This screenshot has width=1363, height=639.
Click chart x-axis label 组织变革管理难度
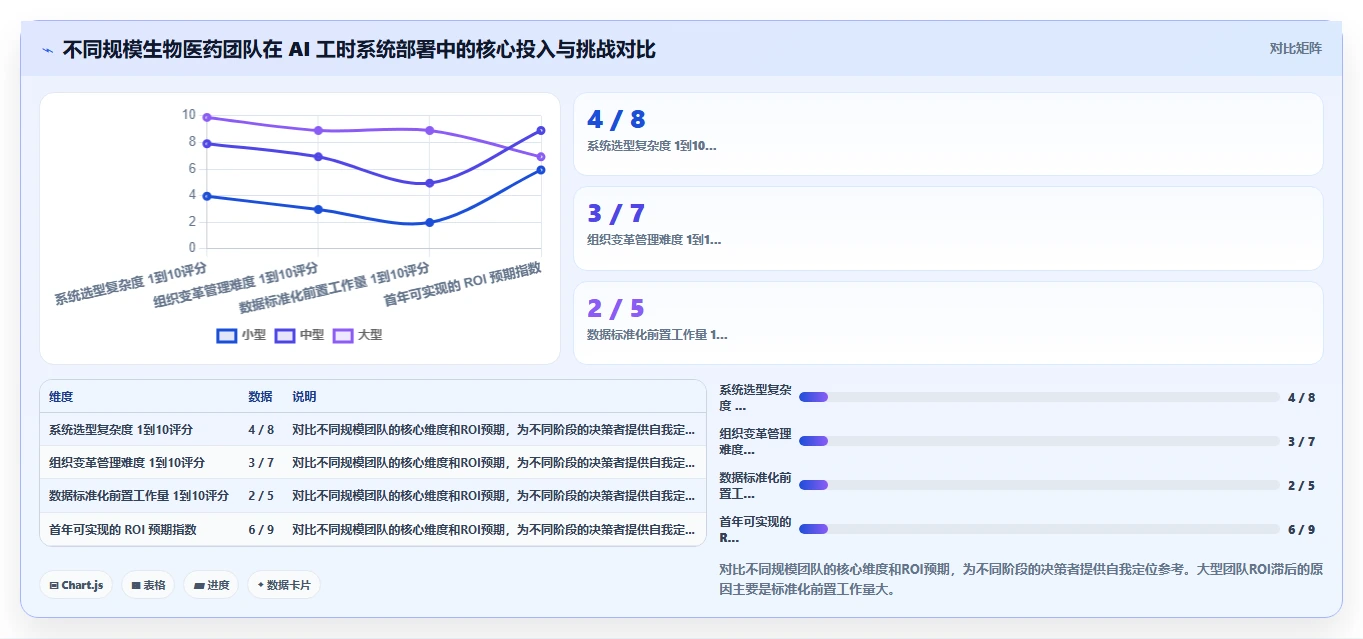point(237,285)
